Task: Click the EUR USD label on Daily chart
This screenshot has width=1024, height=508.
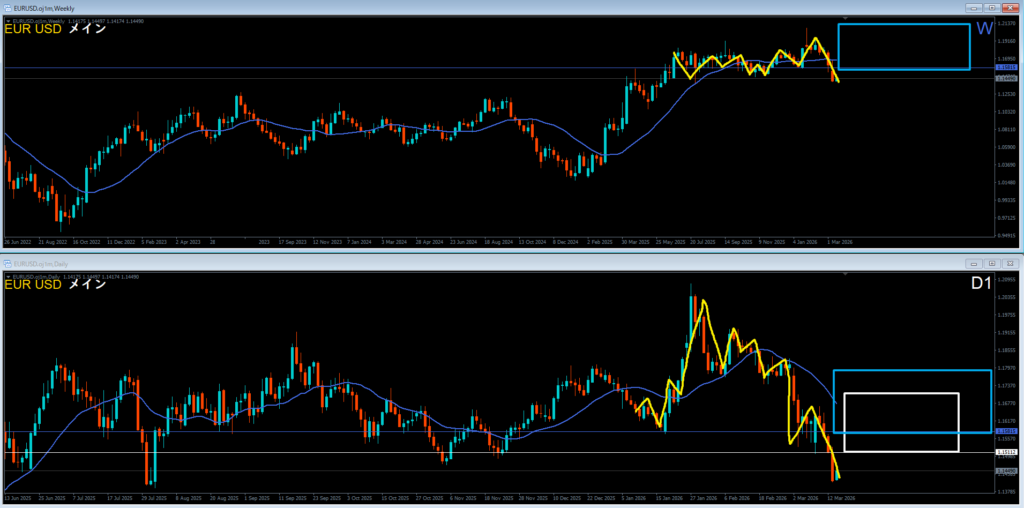Action: click(x=33, y=284)
